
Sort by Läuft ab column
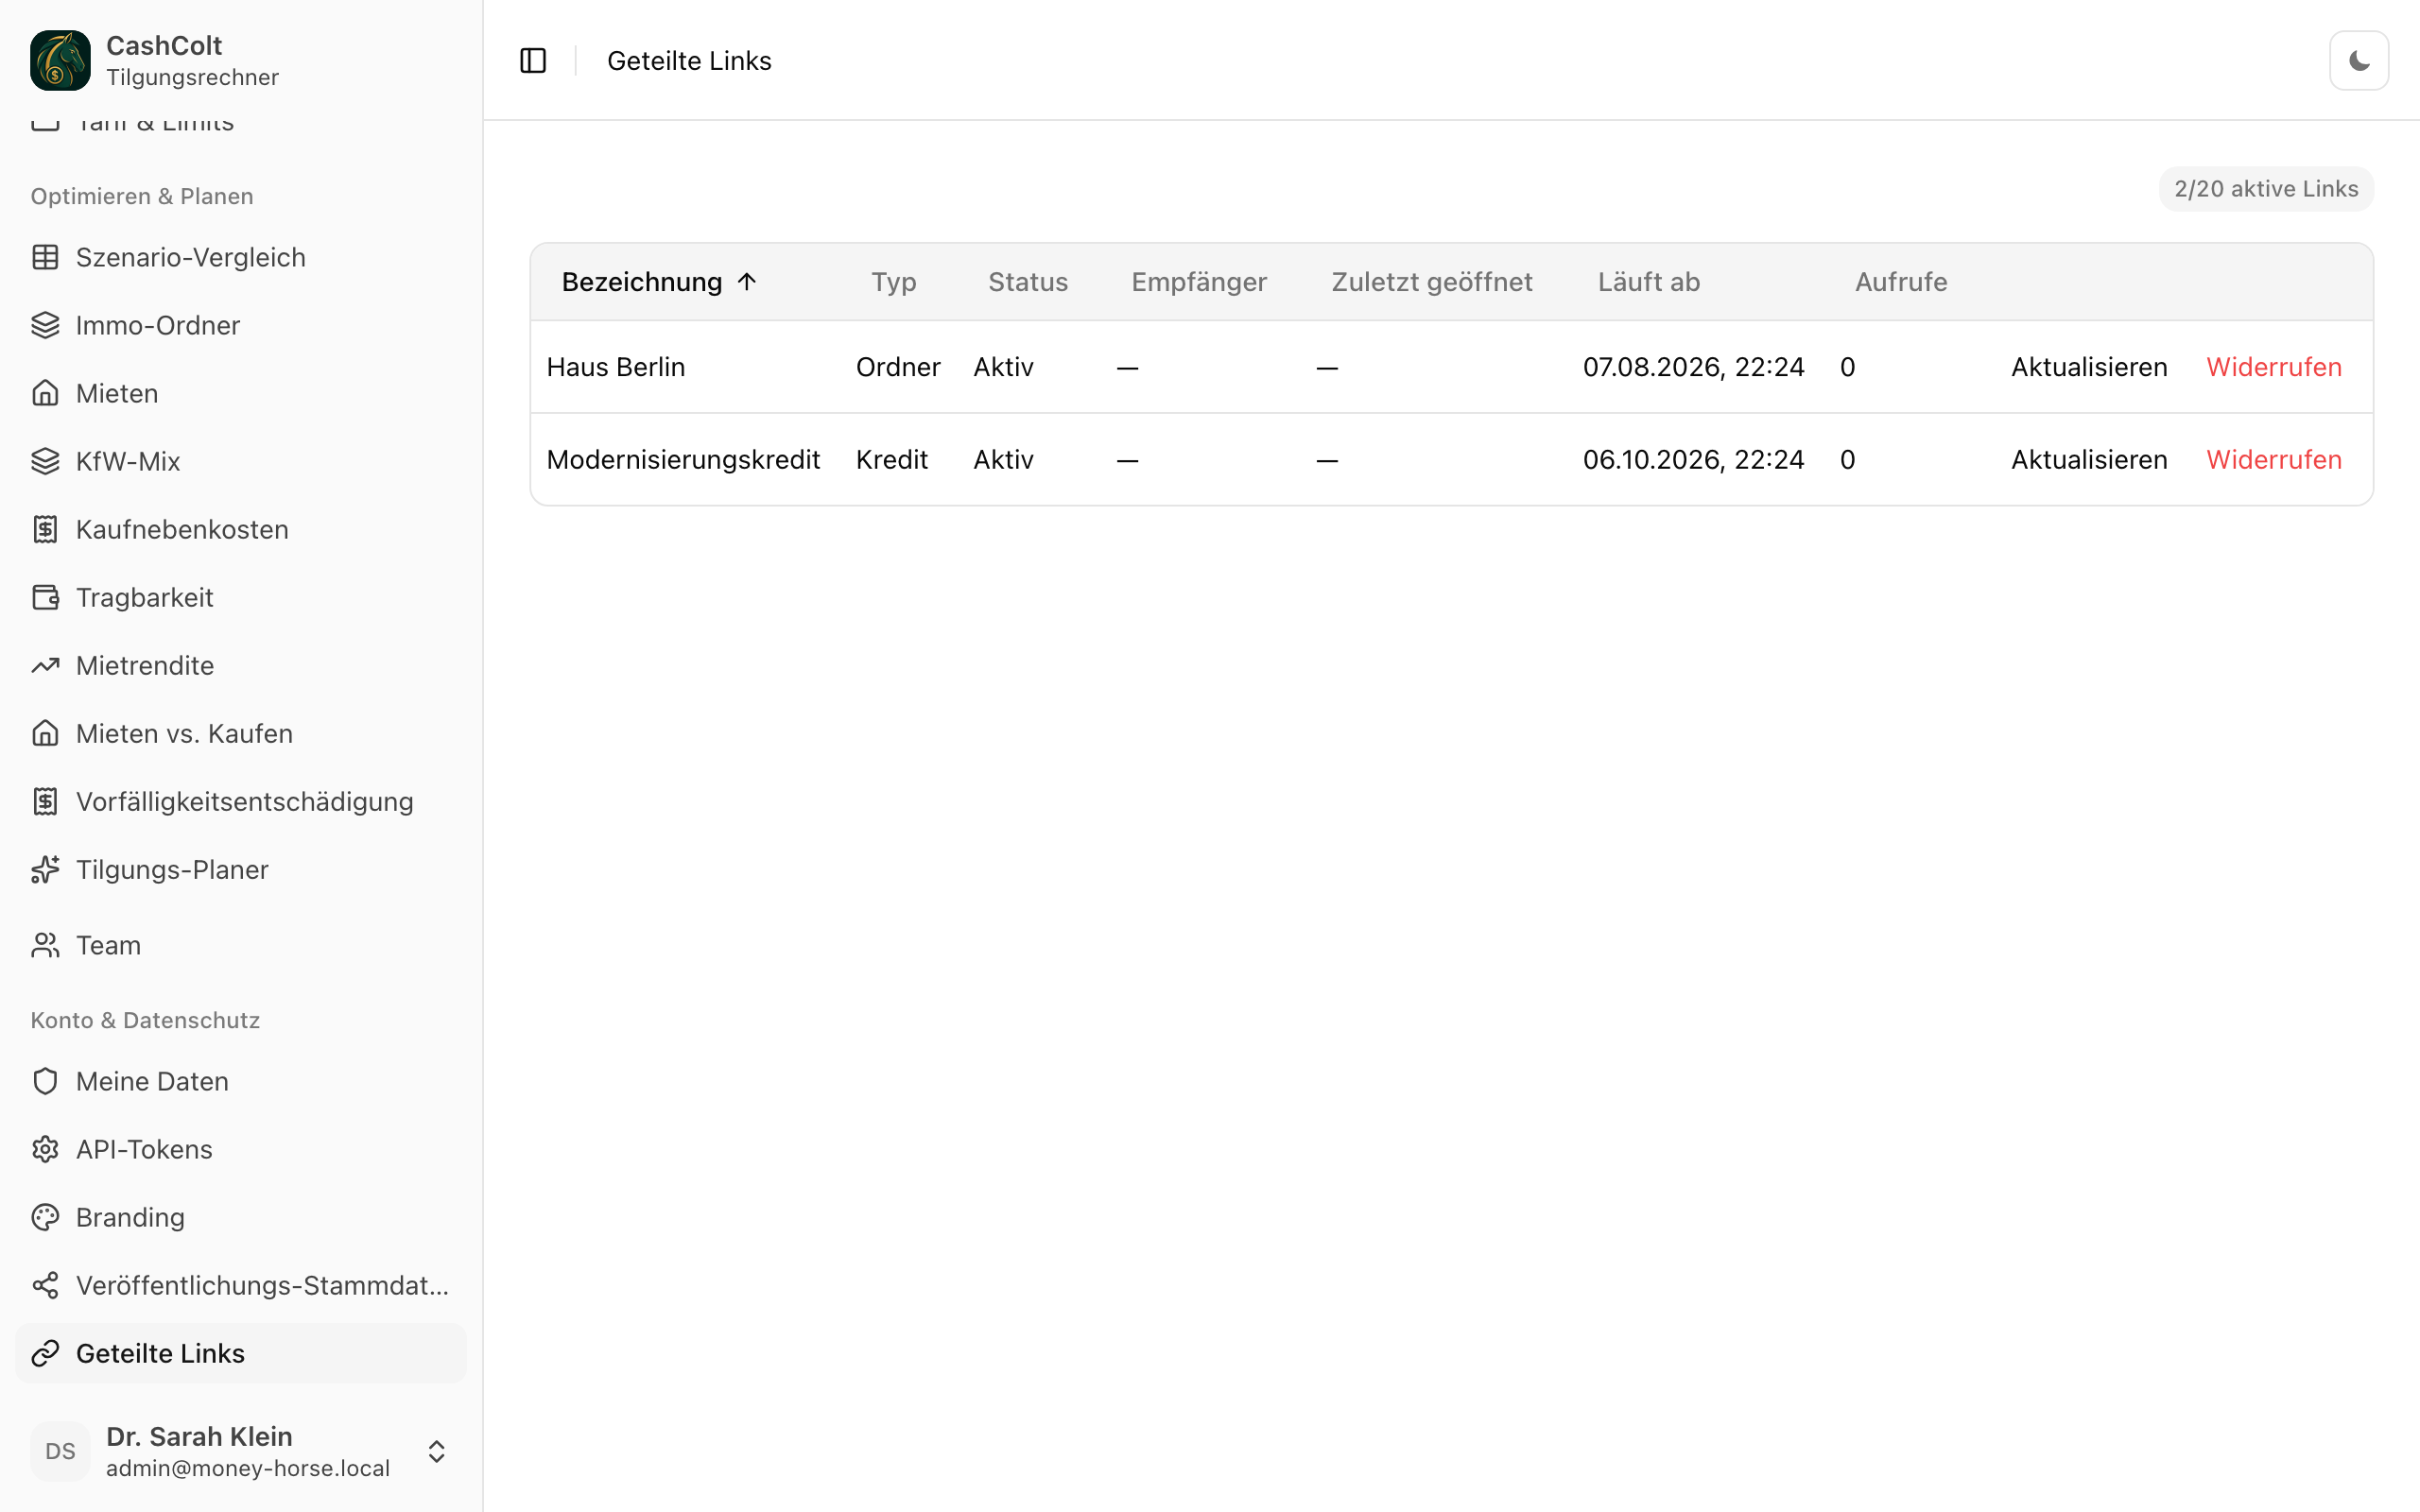click(x=1649, y=282)
